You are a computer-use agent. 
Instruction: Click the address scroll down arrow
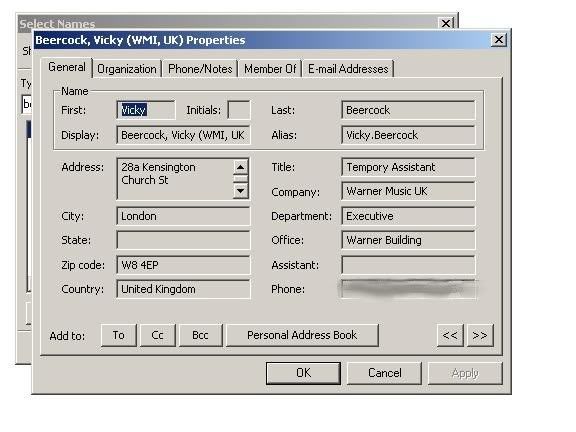click(x=241, y=191)
